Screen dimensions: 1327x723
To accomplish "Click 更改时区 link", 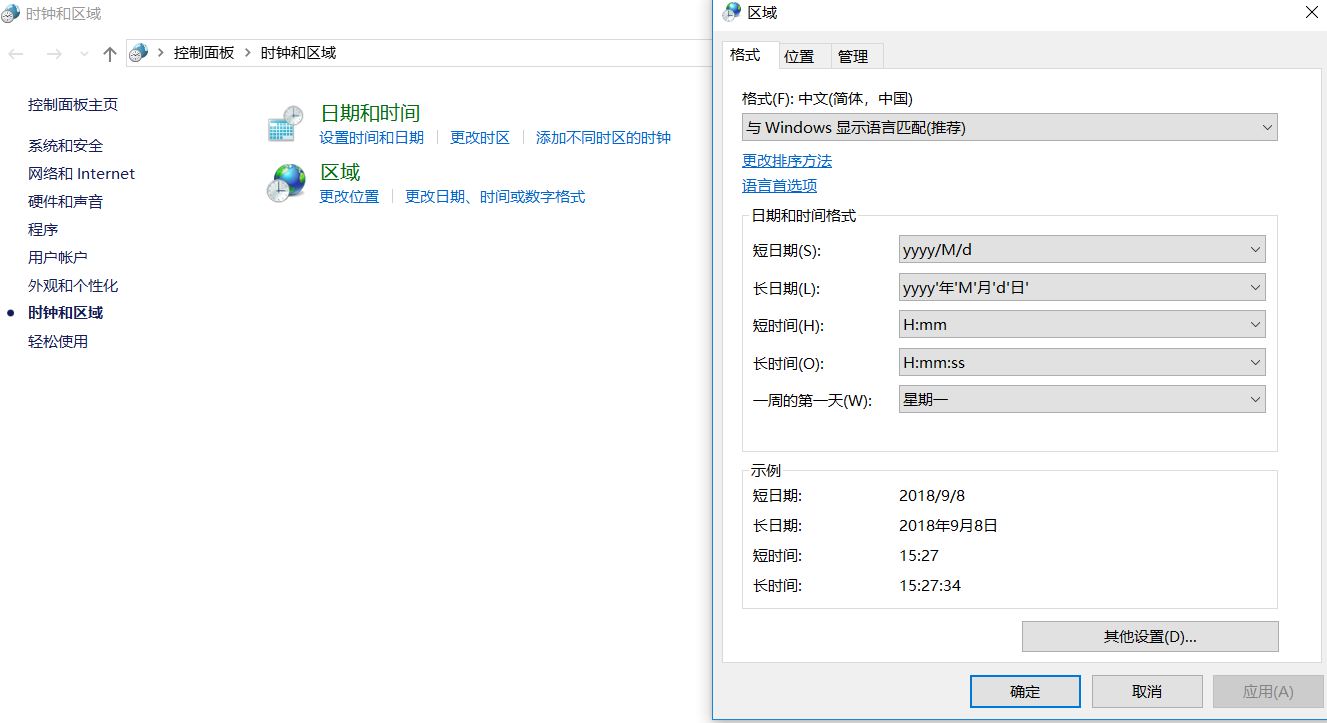I will click(x=480, y=138).
